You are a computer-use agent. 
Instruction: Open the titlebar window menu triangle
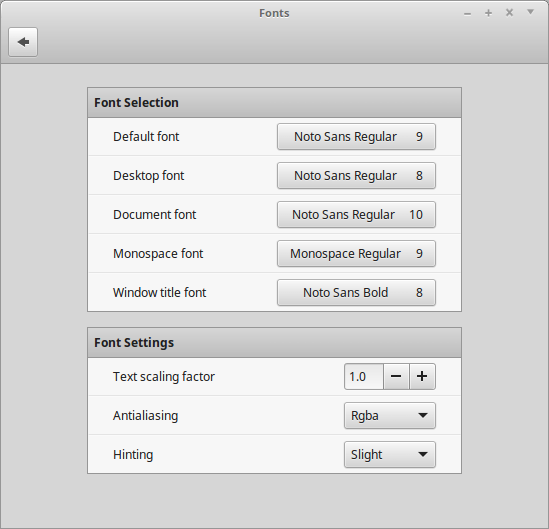(530, 12)
